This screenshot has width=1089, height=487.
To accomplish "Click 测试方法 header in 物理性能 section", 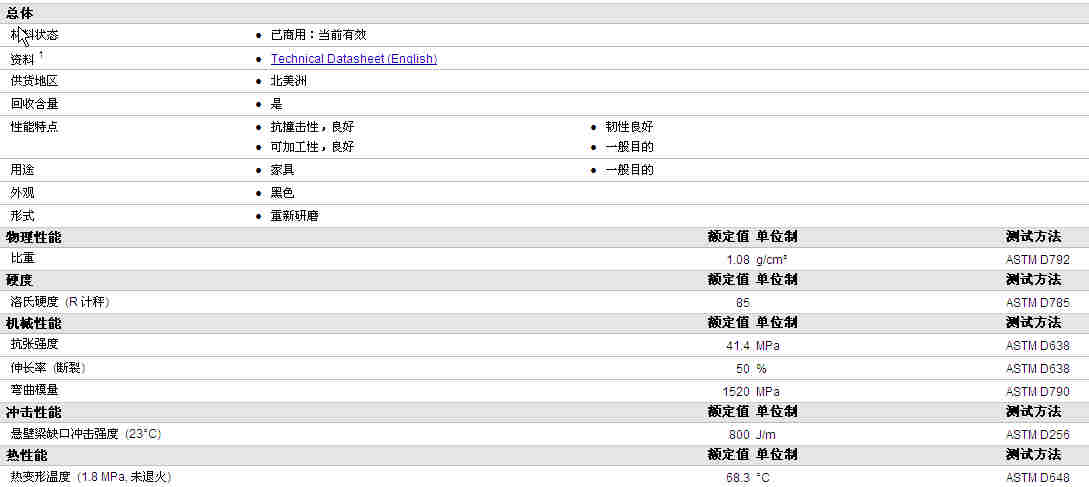I will pos(1033,237).
